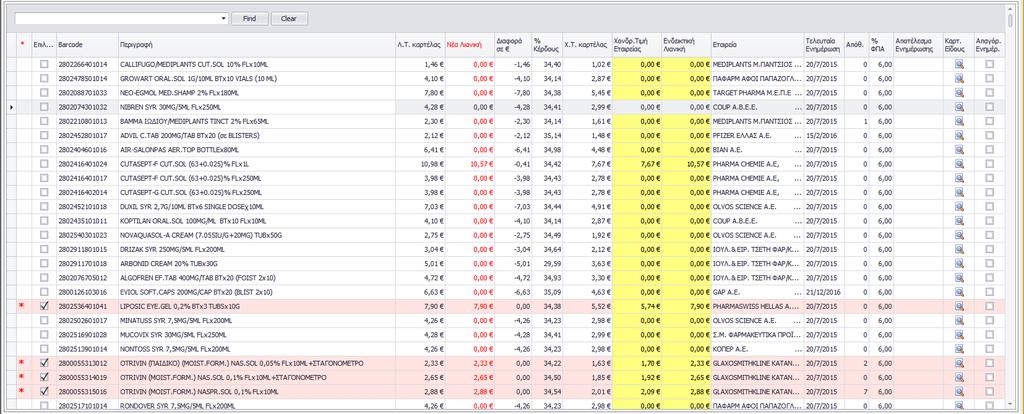Screen dimensions: 1024x414
Task: Click inside the search text field
Action: 118,18
